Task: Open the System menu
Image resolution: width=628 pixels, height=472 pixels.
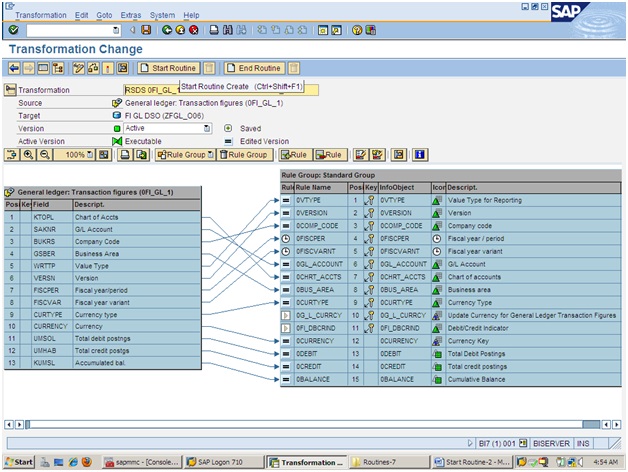Action: click(x=162, y=15)
